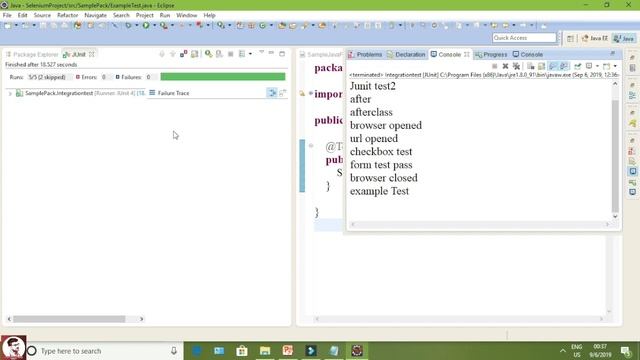The width and height of the screenshot is (640, 360).
Task: Rerun test with failures first
Action: coord(219,54)
